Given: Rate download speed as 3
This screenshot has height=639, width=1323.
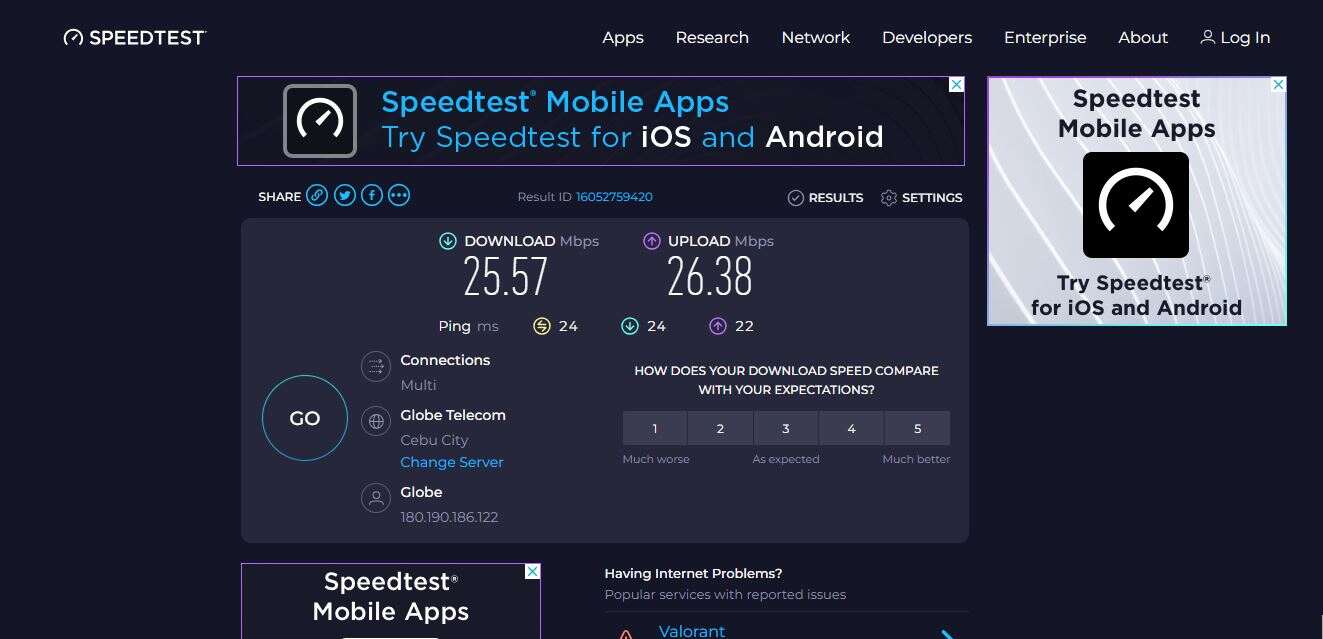Looking at the screenshot, I should point(786,428).
